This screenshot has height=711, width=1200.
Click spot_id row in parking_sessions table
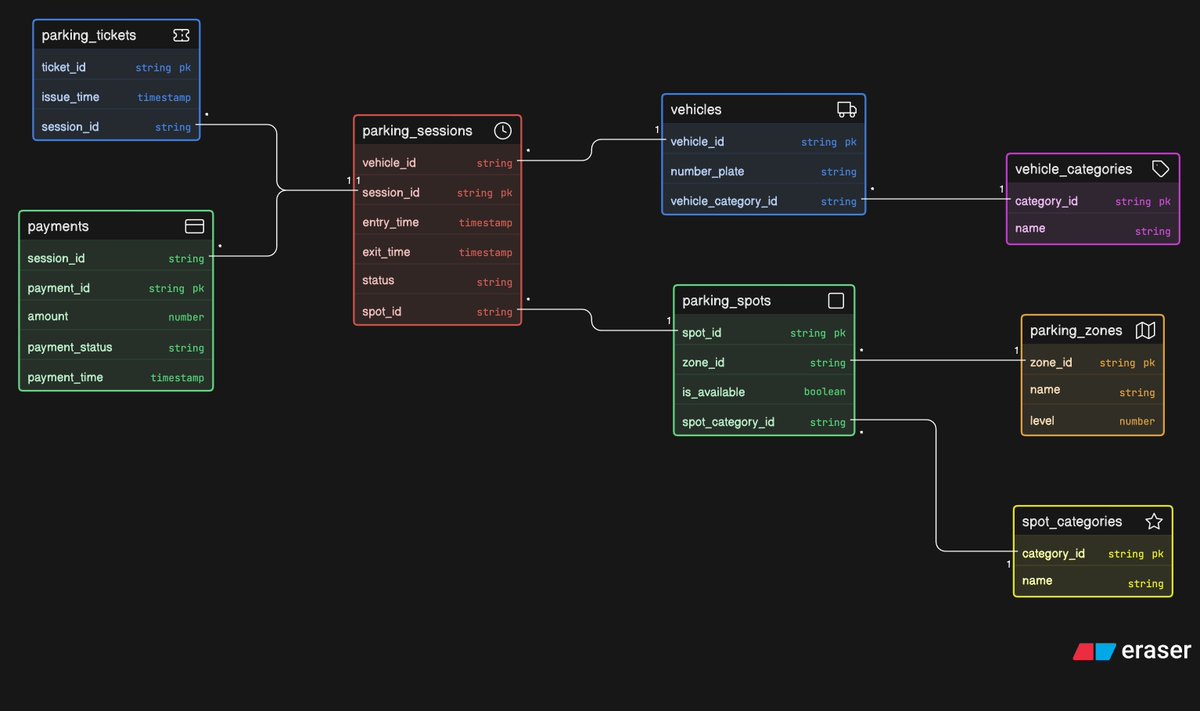[437, 311]
